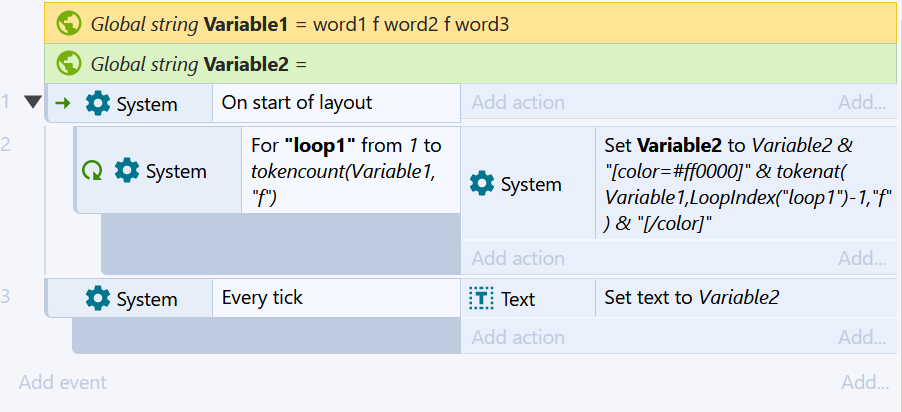The width and height of the screenshot is (902, 412).
Task: Click Add action below the Set Variable2 action
Action: (518, 258)
